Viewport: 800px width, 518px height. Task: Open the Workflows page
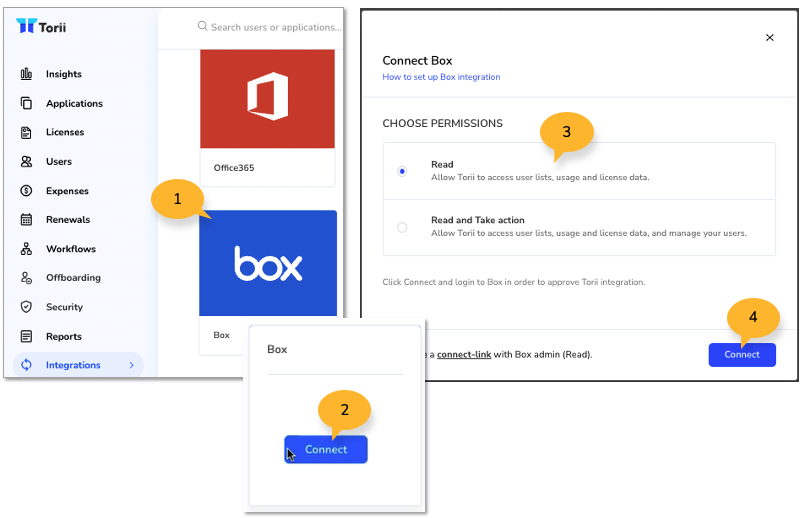coord(71,249)
